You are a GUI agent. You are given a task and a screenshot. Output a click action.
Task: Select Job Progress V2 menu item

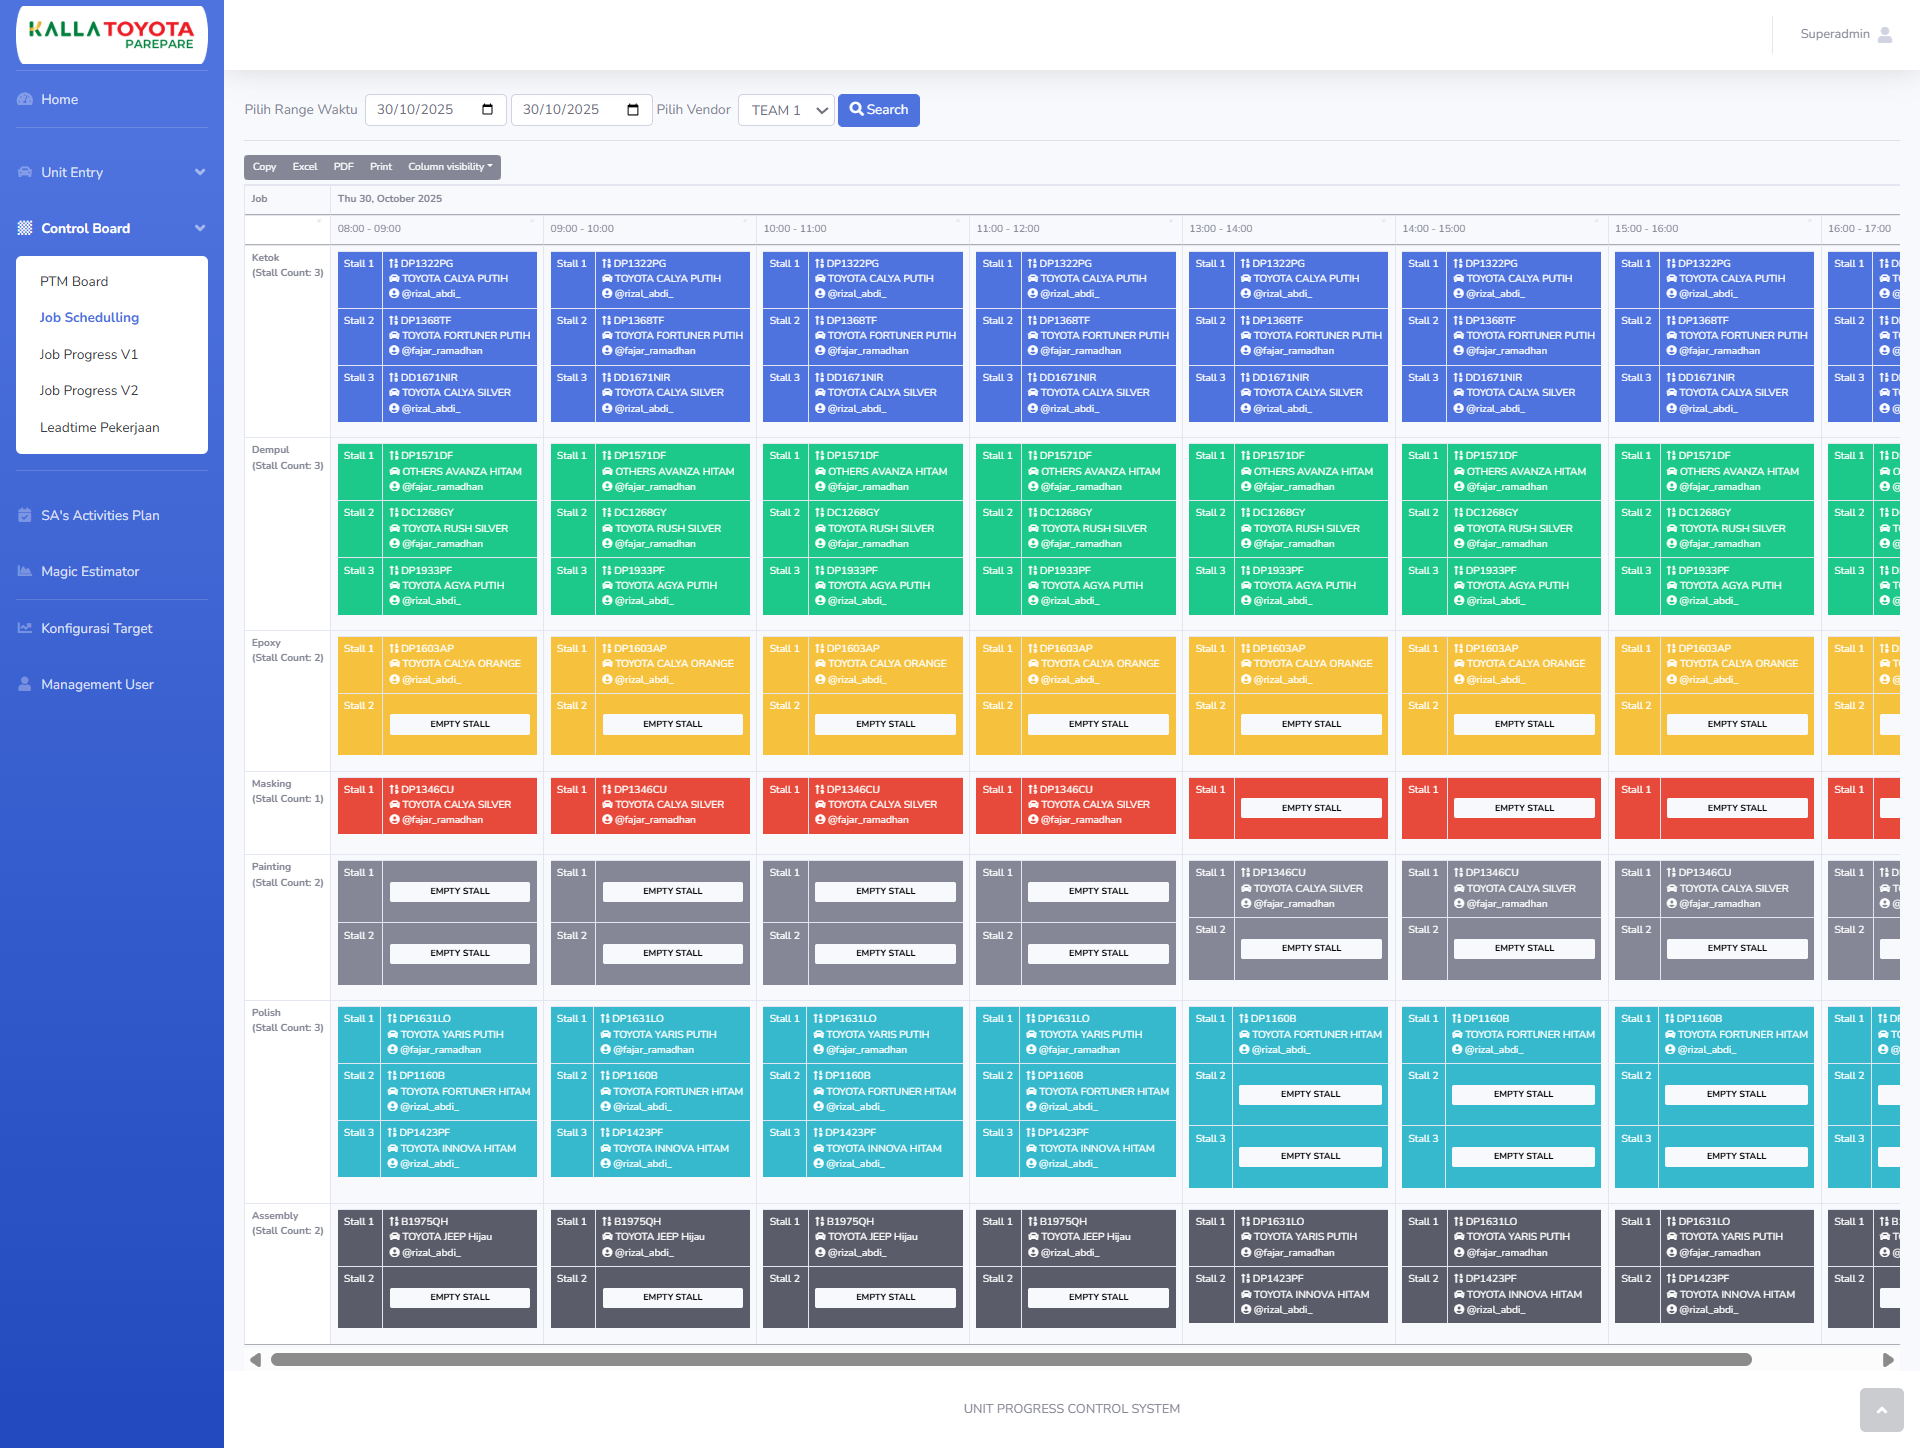click(89, 390)
